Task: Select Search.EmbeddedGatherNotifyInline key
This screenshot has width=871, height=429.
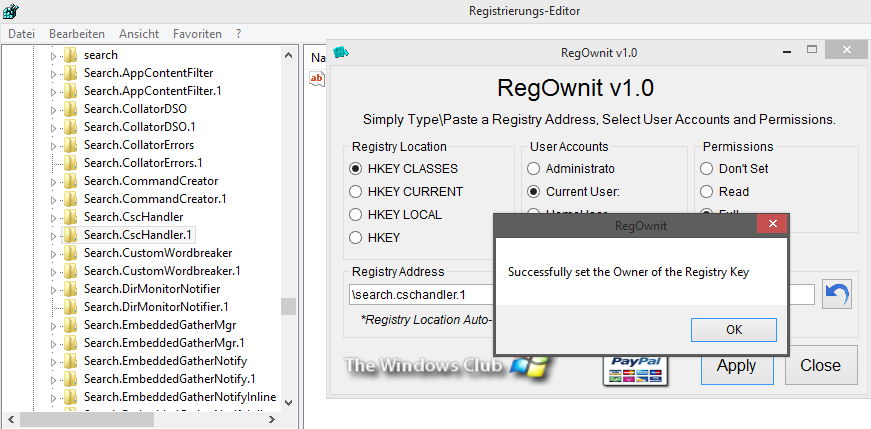Action: click(180, 397)
